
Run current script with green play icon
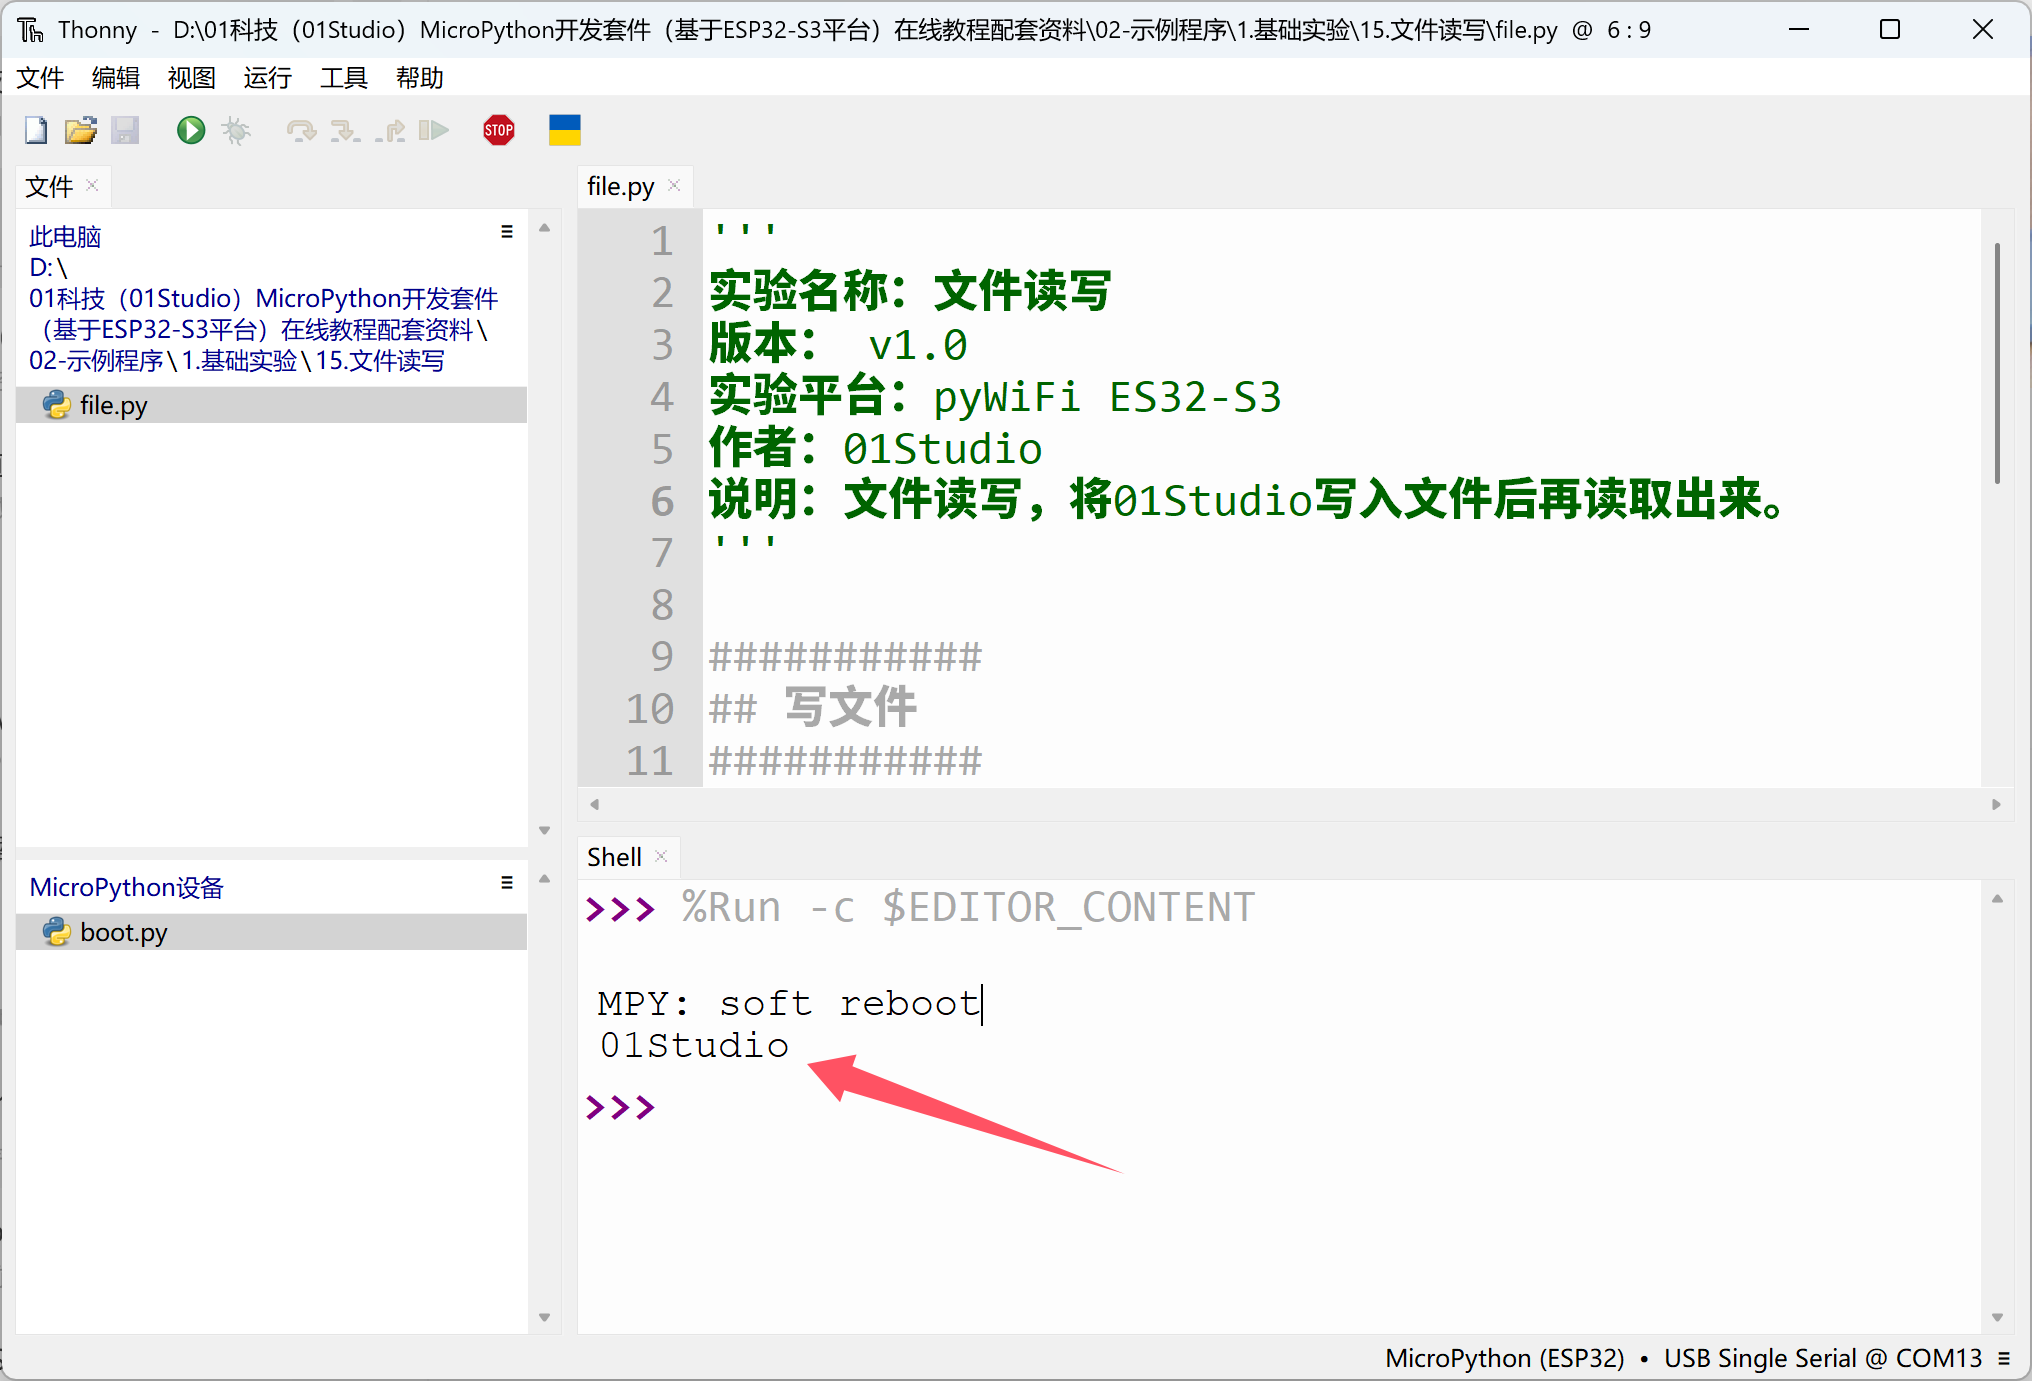pyautogui.click(x=190, y=131)
